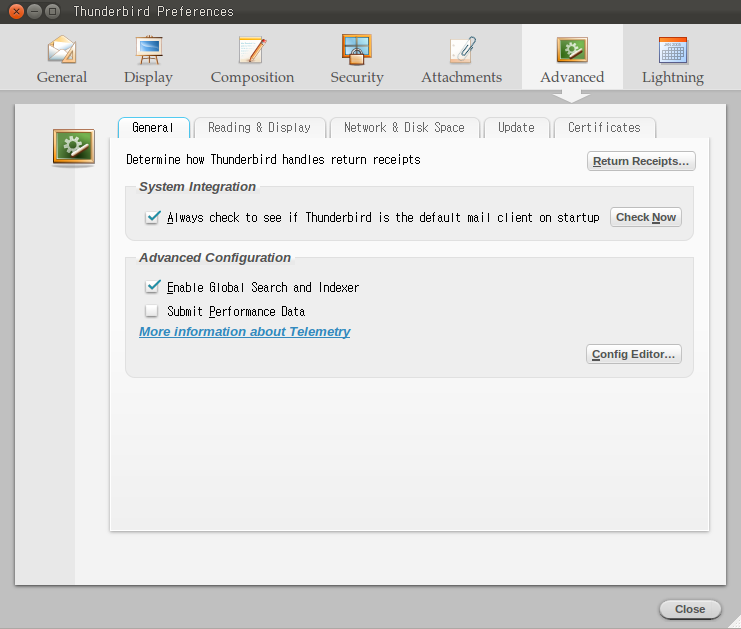Screen dimensions: 741x629
Task: Open Return Receipts settings
Action: (641, 161)
